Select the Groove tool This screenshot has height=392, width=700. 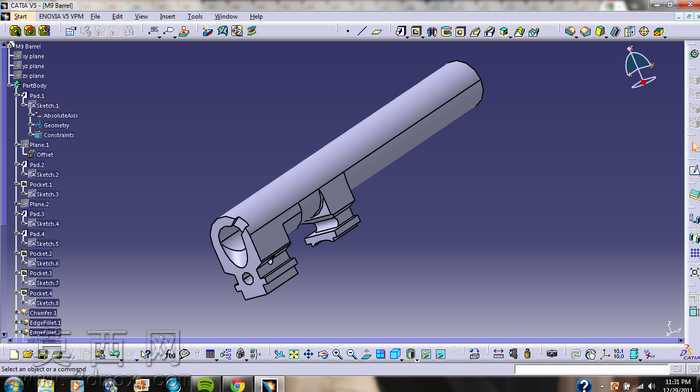[446, 32]
